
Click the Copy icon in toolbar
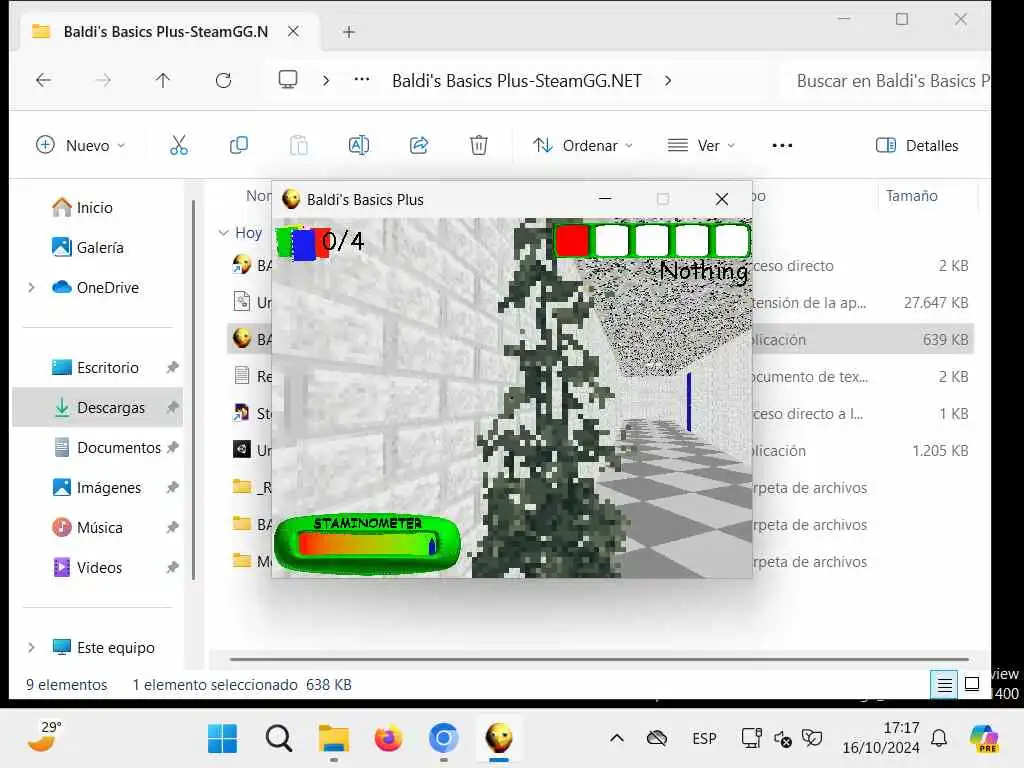[238, 145]
